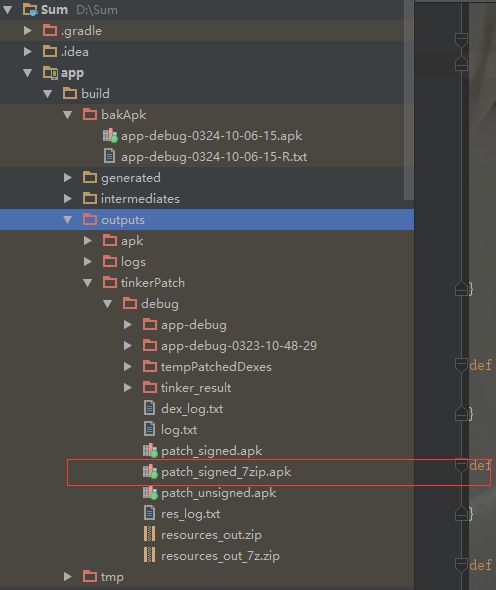Select the resources_out_7z.zip file name

click(220, 556)
